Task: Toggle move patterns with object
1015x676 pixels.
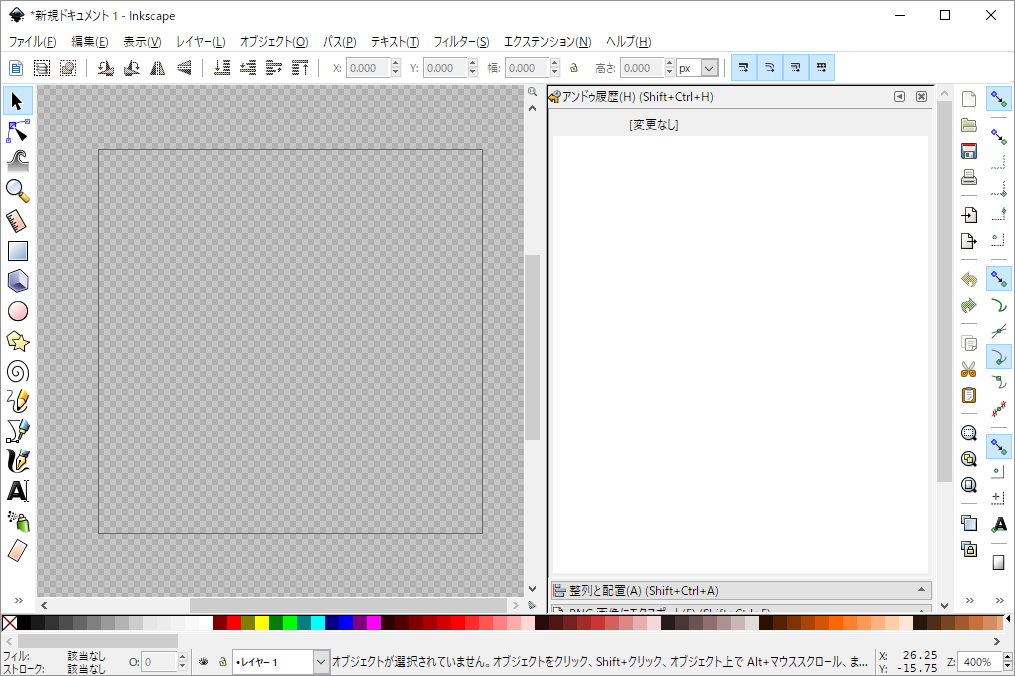Action: coord(821,68)
